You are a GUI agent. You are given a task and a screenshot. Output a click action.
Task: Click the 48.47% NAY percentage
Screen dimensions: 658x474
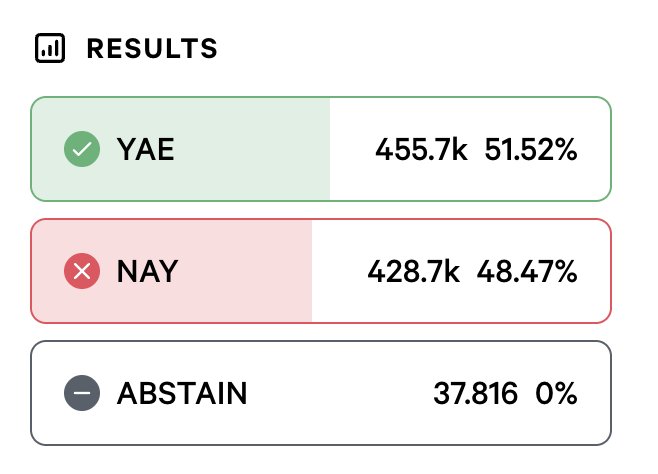(527, 271)
